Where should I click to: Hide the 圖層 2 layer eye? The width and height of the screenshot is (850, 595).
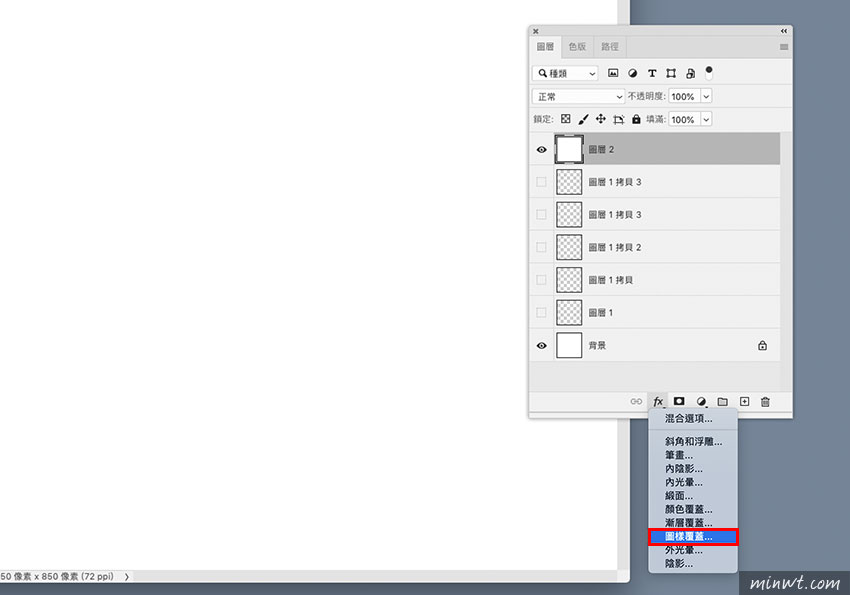tap(542, 150)
